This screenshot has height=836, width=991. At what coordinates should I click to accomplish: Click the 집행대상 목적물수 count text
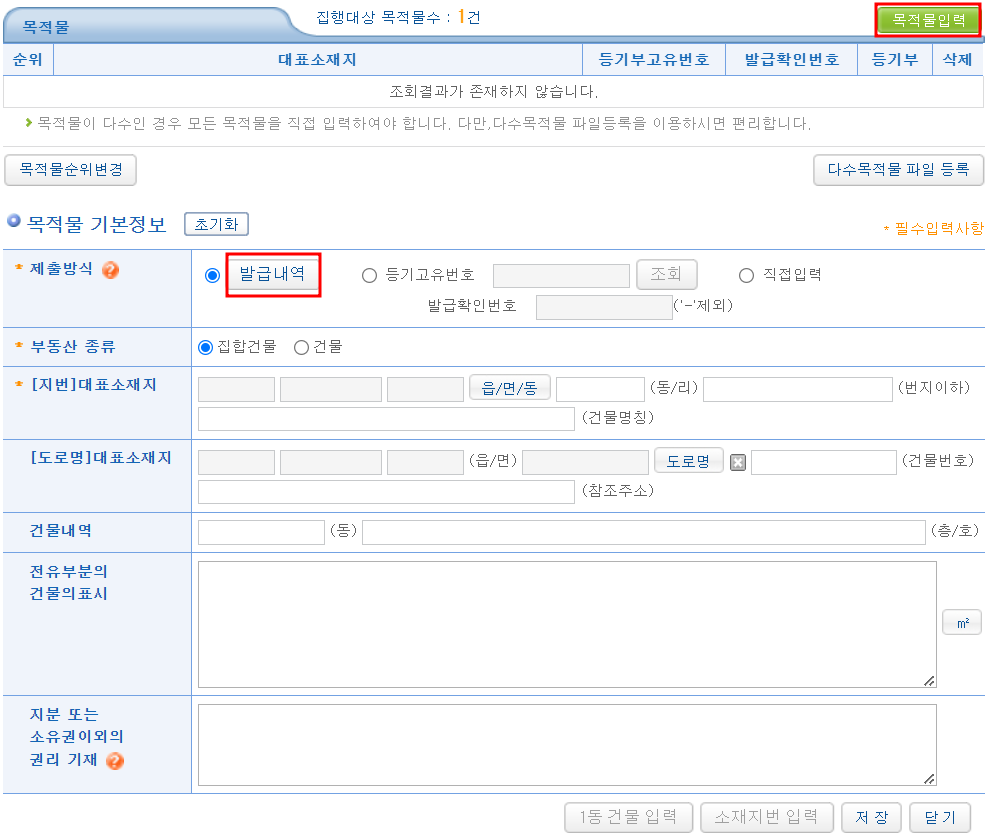point(398,17)
